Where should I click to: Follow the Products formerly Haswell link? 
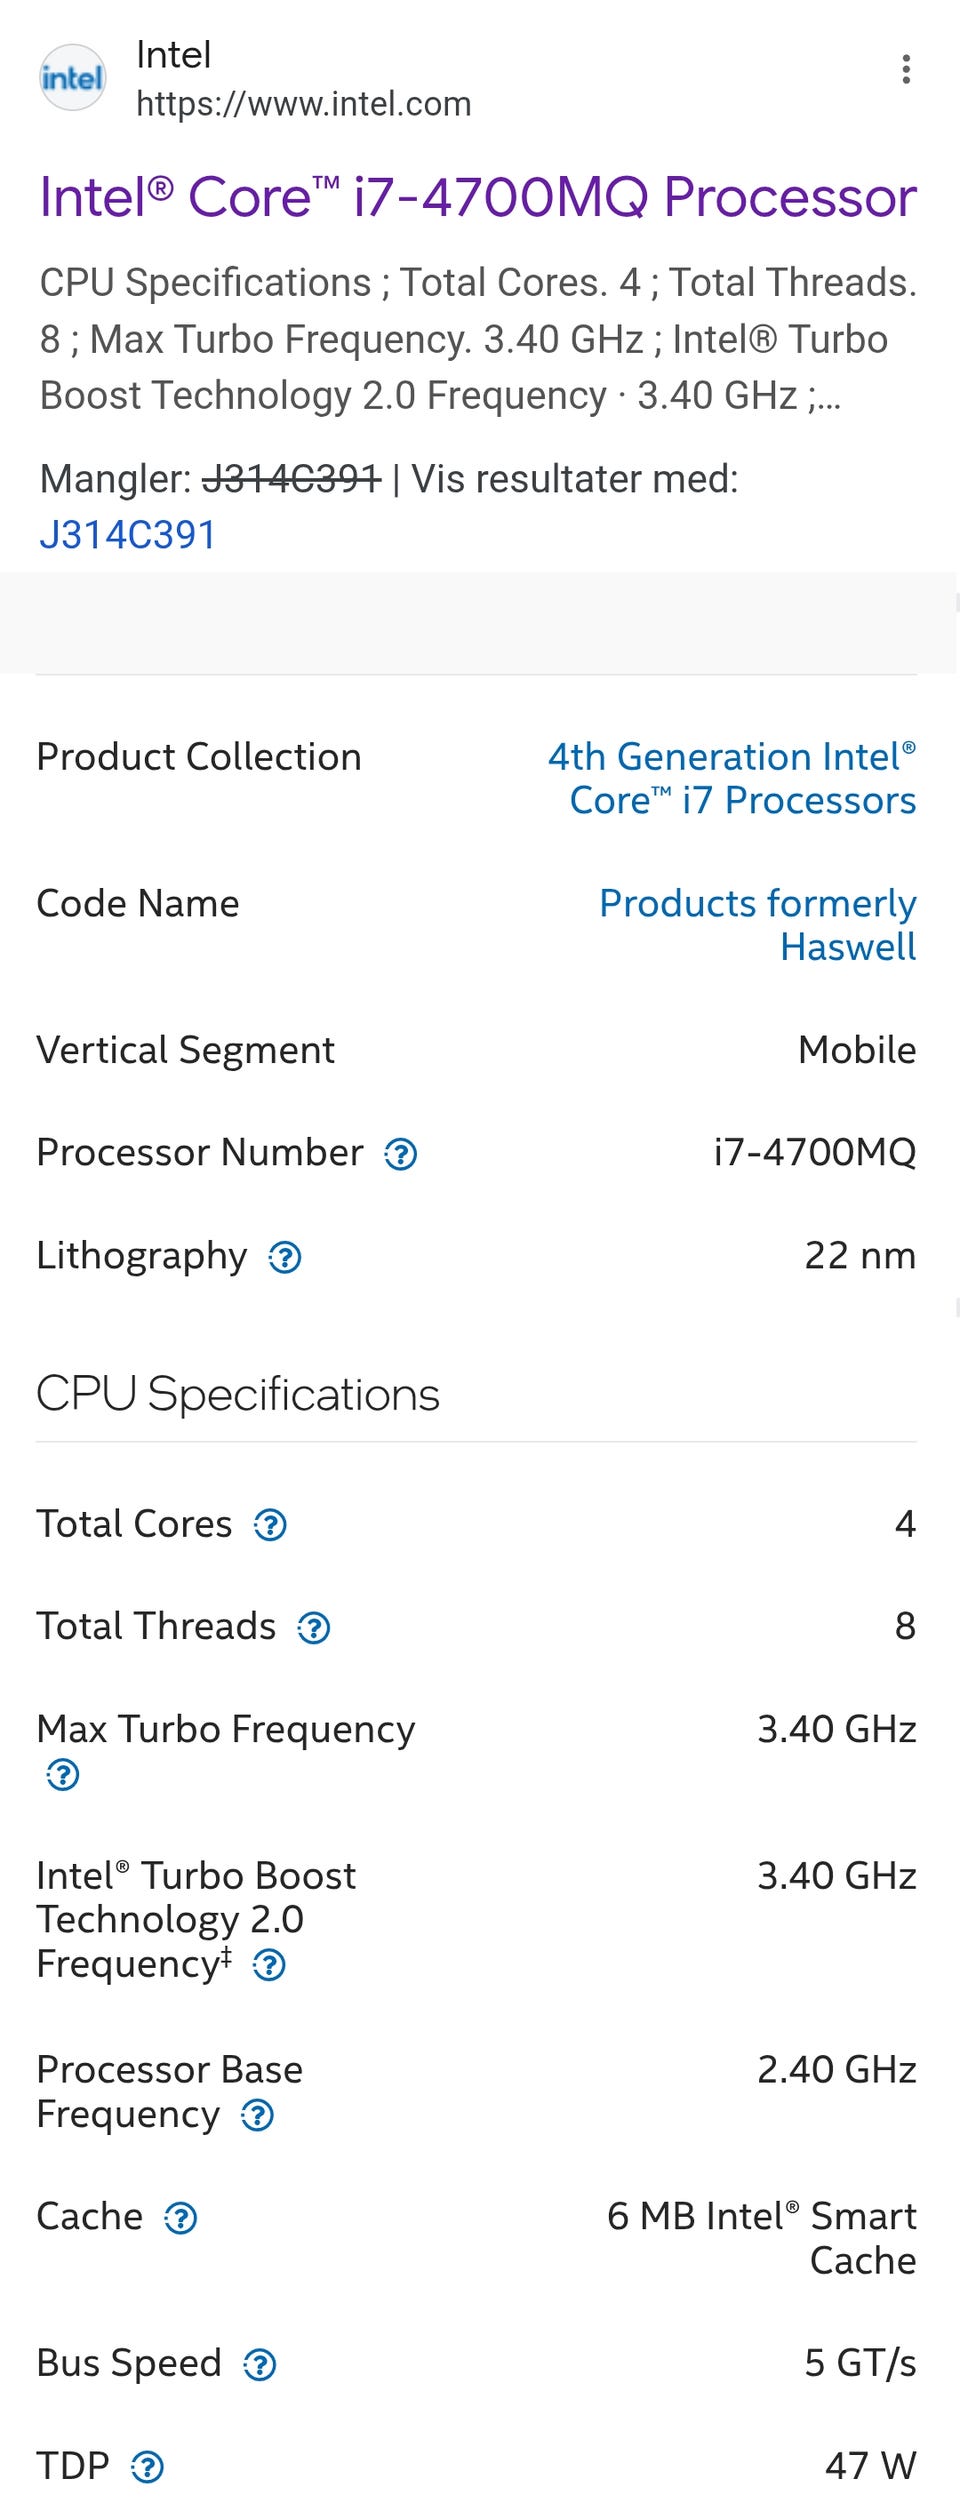[x=757, y=924]
